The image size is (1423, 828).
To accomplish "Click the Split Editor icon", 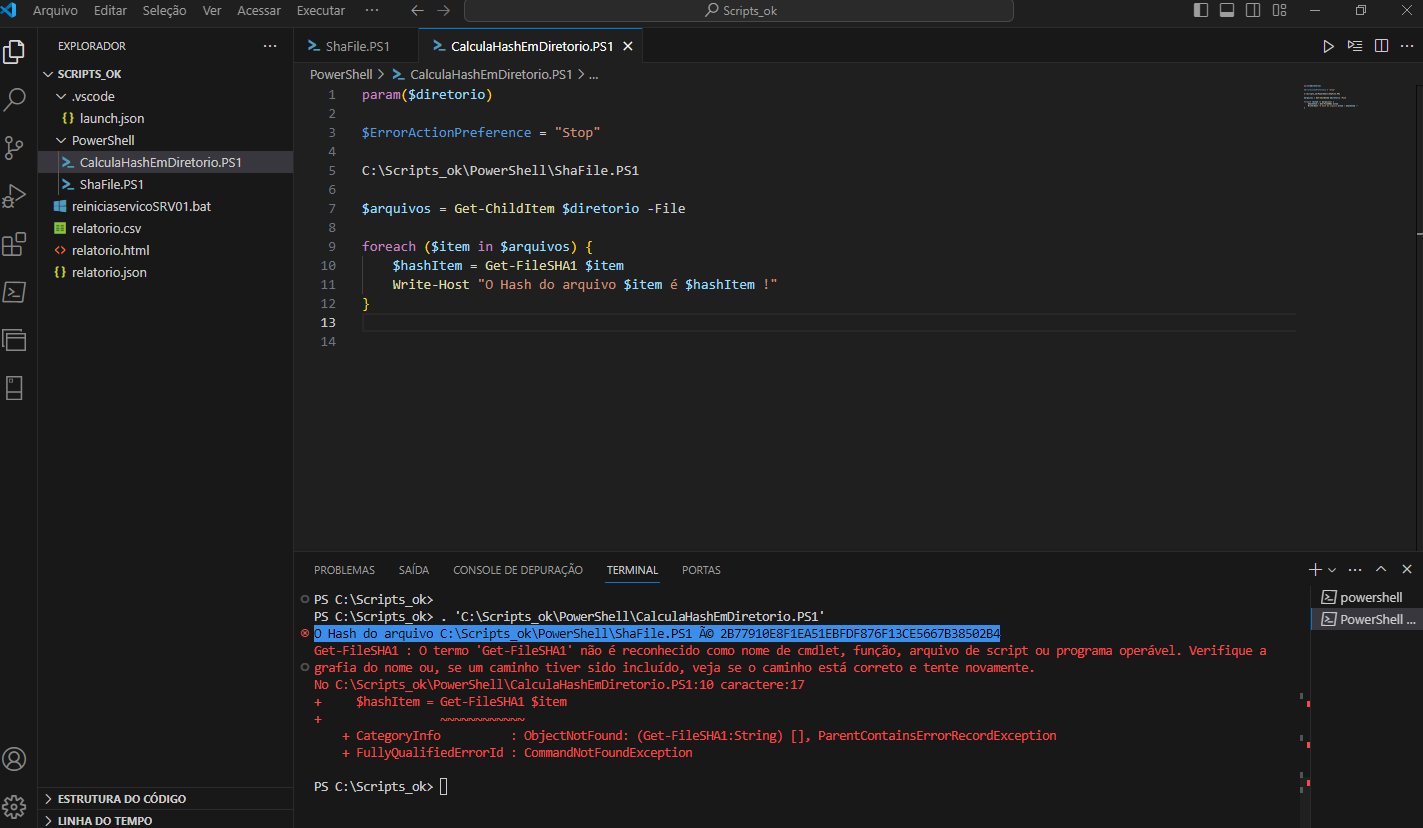I will tap(1381, 46).
